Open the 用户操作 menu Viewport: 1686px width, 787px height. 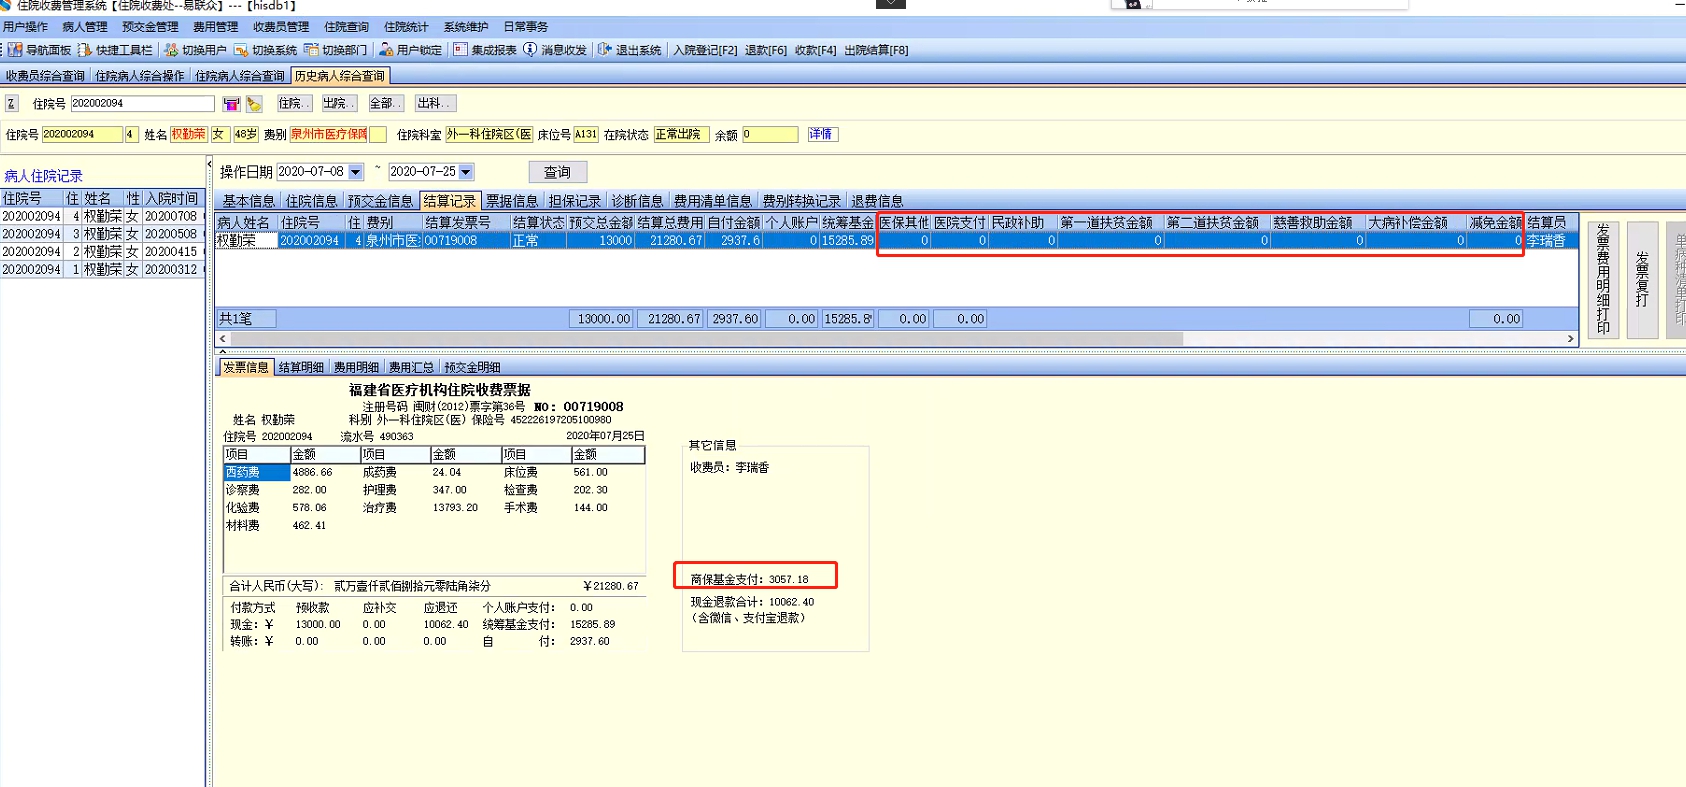[25, 27]
